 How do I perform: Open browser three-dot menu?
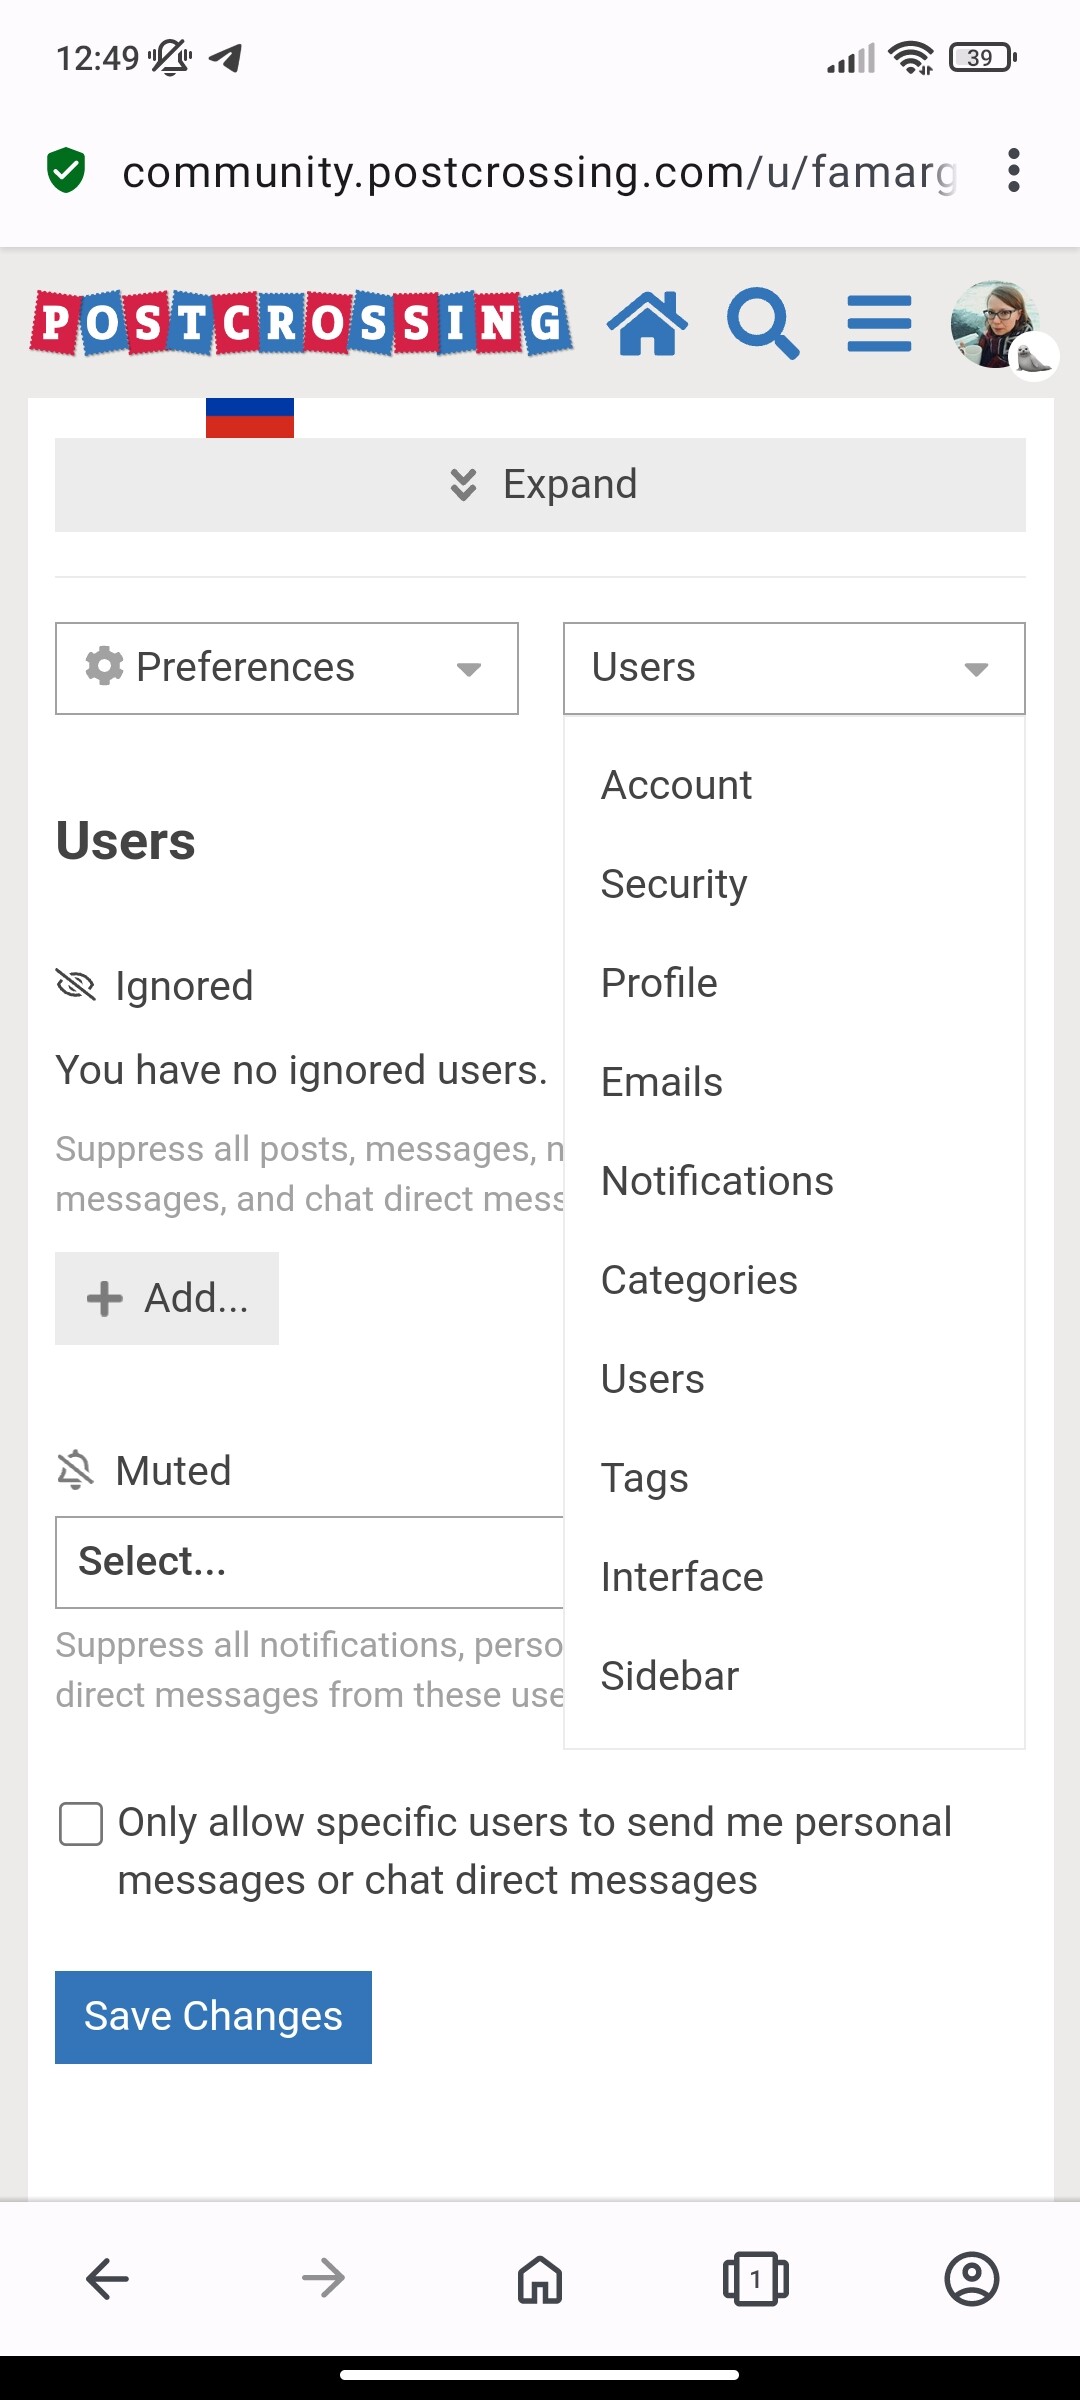tap(1014, 171)
